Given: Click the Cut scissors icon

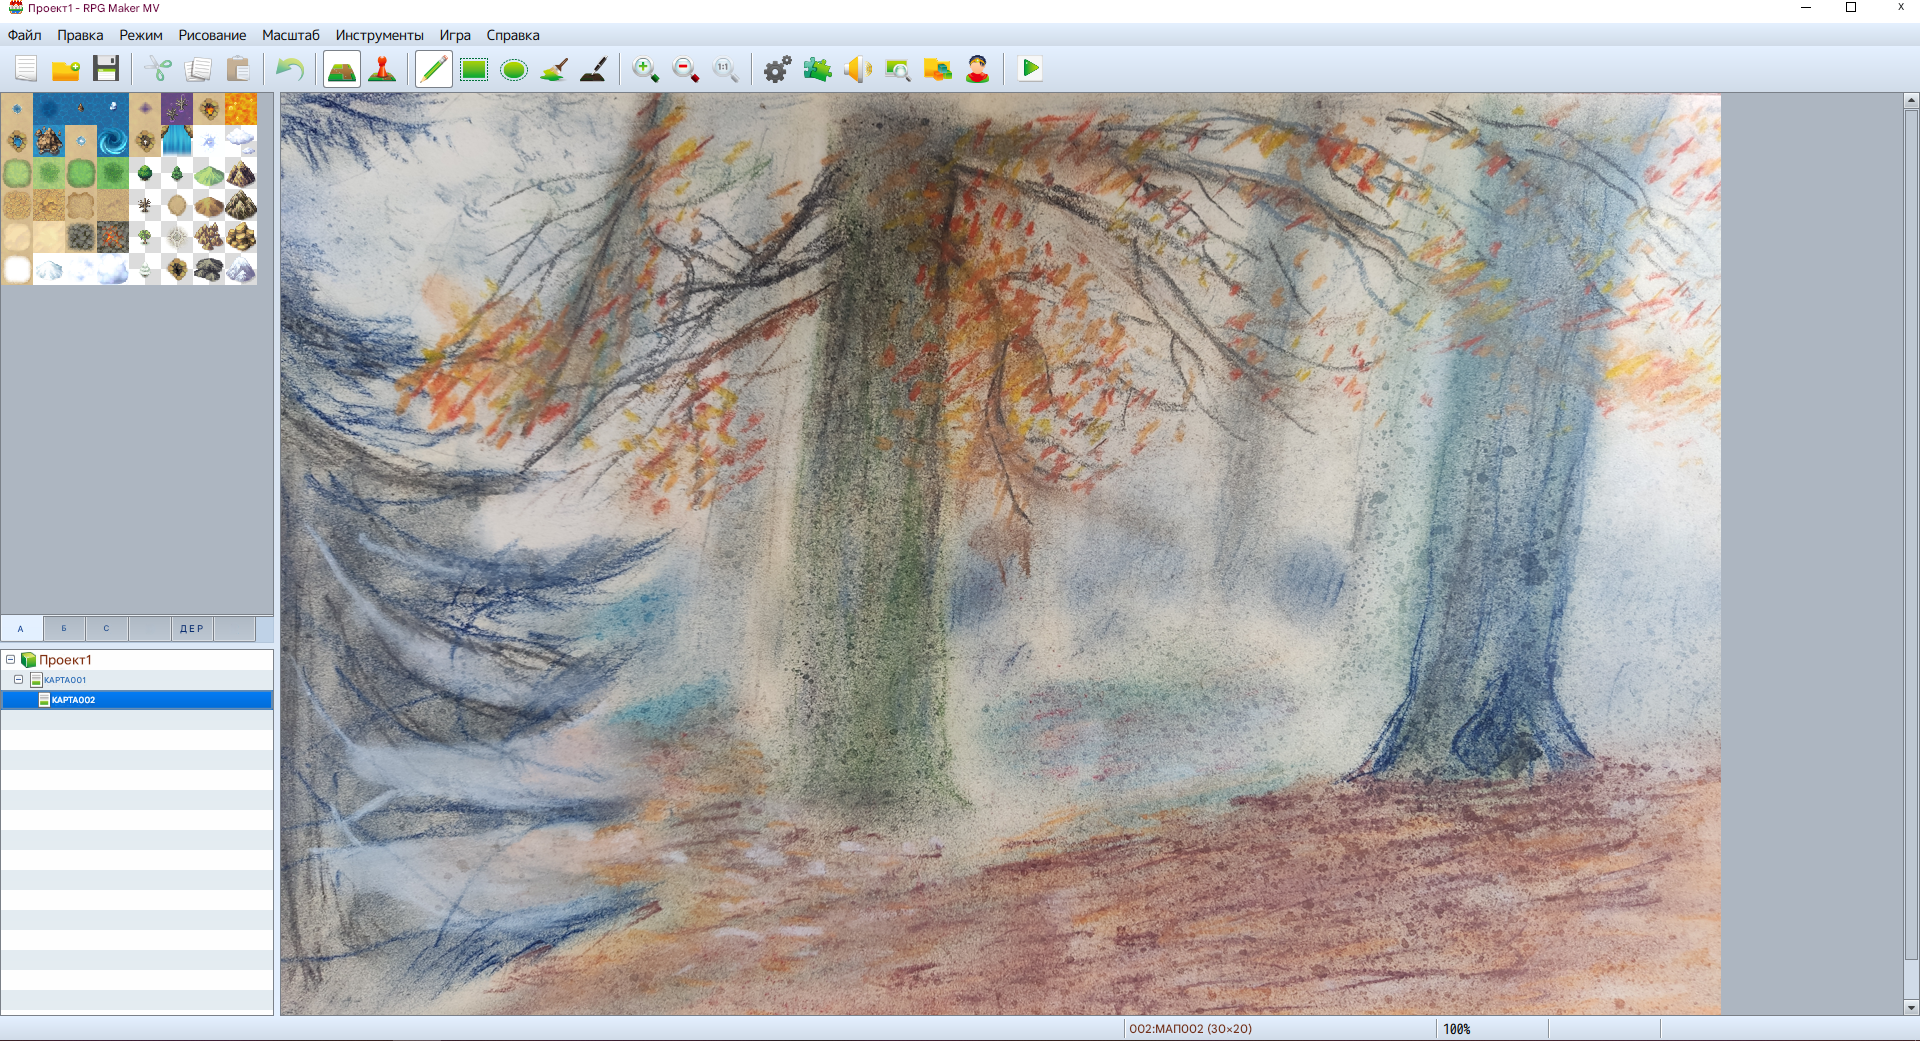Looking at the screenshot, I should point(158,69).
